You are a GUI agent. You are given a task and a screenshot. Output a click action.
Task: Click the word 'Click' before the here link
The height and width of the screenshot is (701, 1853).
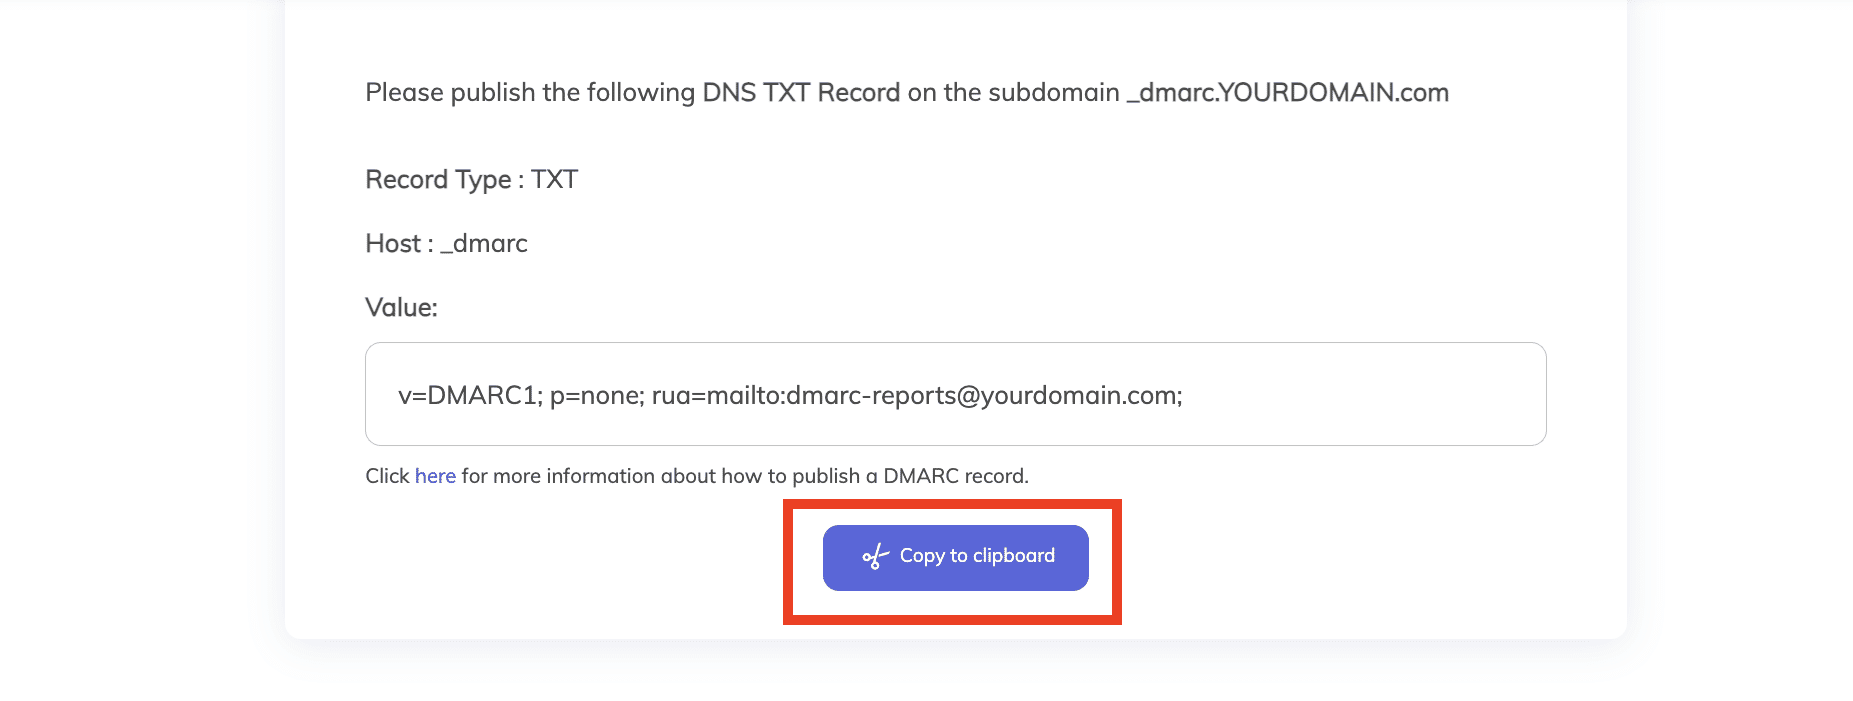[x=387, y=476]
